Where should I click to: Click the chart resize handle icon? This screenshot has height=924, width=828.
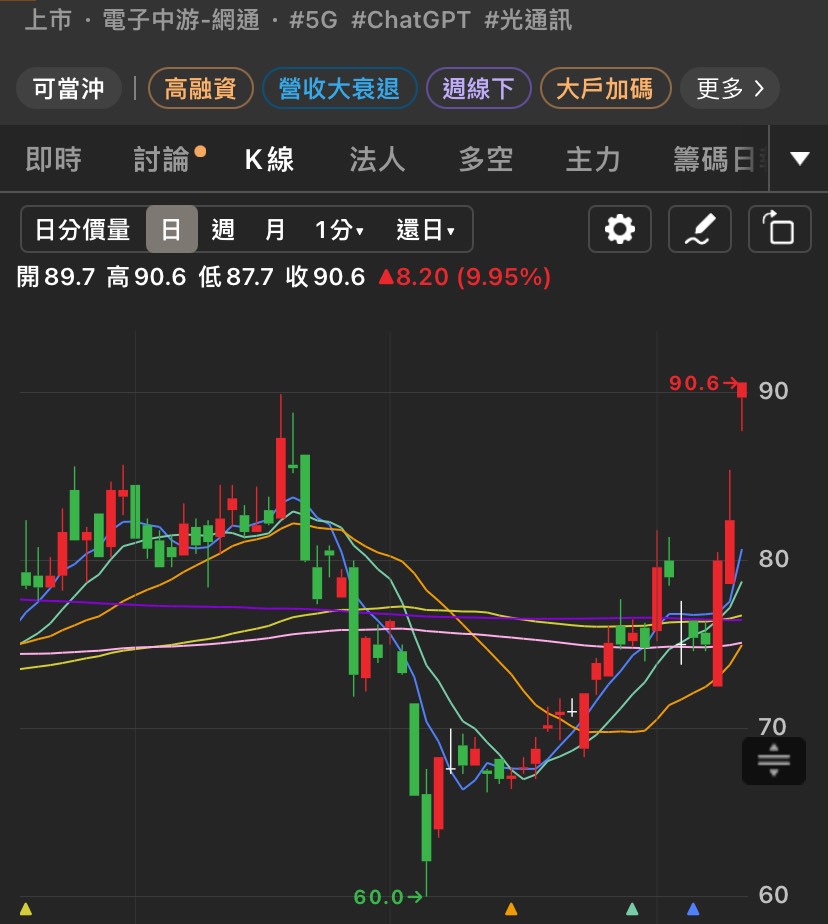(x=774, y=760)
